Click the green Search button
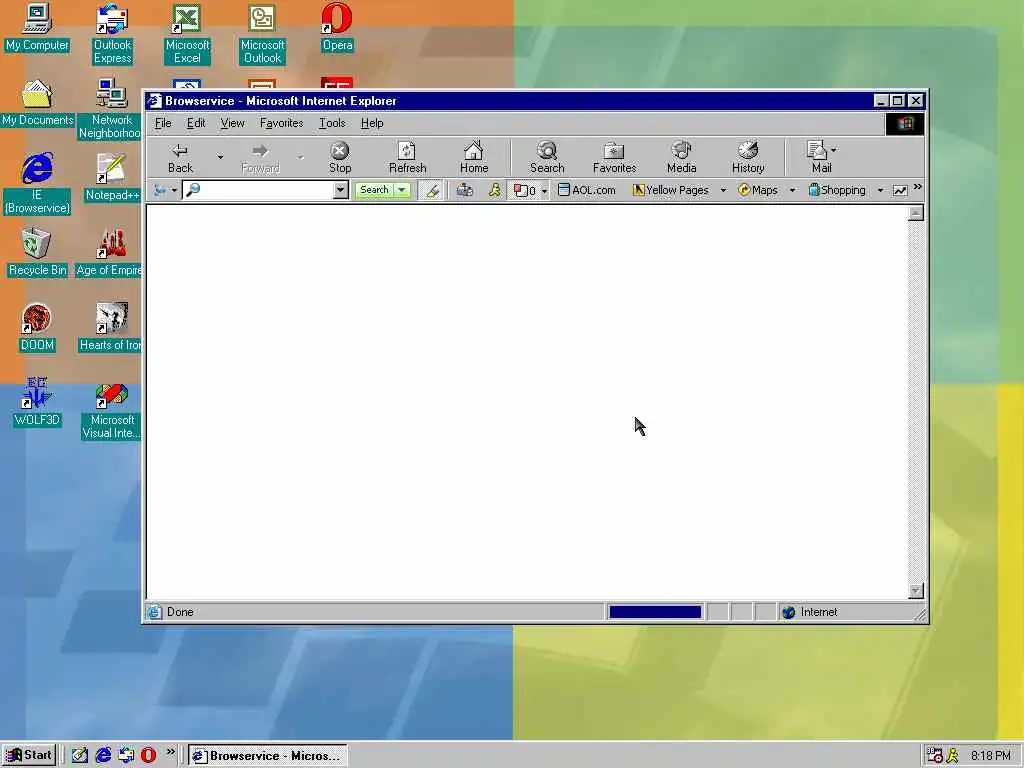The width and height of the screenshot is (1024, 768). (x=374, y=190)
